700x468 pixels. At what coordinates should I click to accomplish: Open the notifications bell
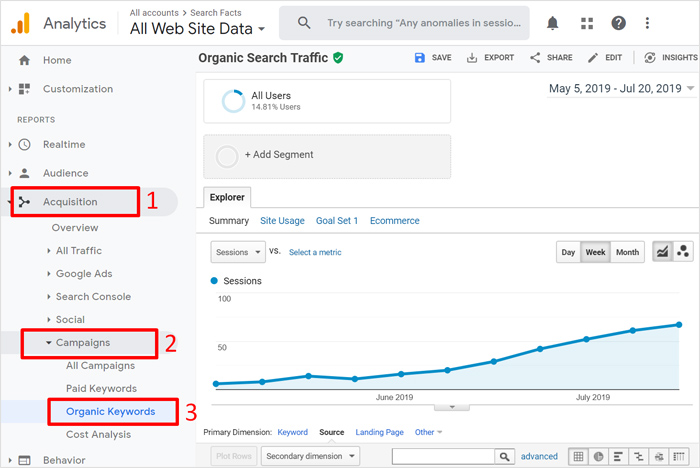pos(553,22)
